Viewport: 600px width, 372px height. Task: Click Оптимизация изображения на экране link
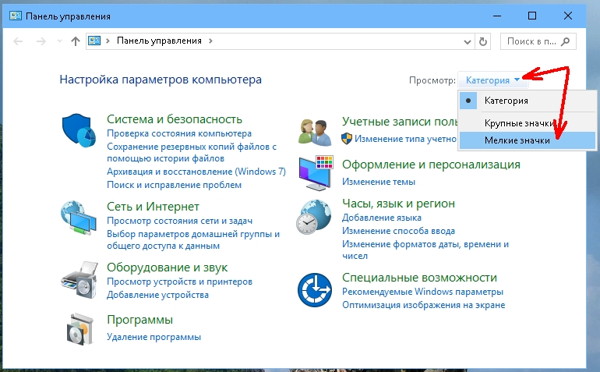423,305
